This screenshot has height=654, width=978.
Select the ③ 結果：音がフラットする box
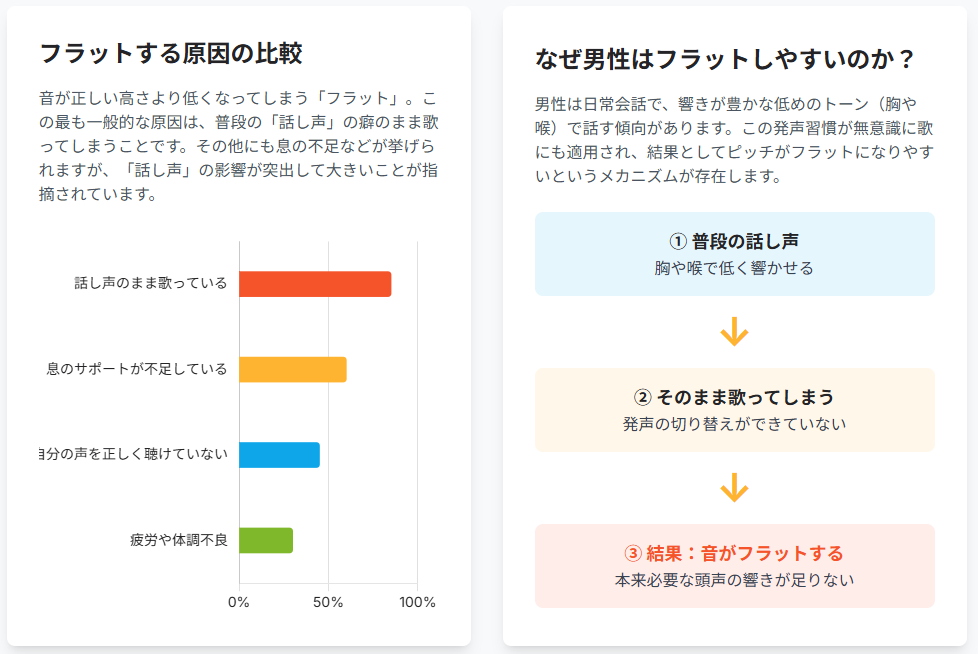734,566
